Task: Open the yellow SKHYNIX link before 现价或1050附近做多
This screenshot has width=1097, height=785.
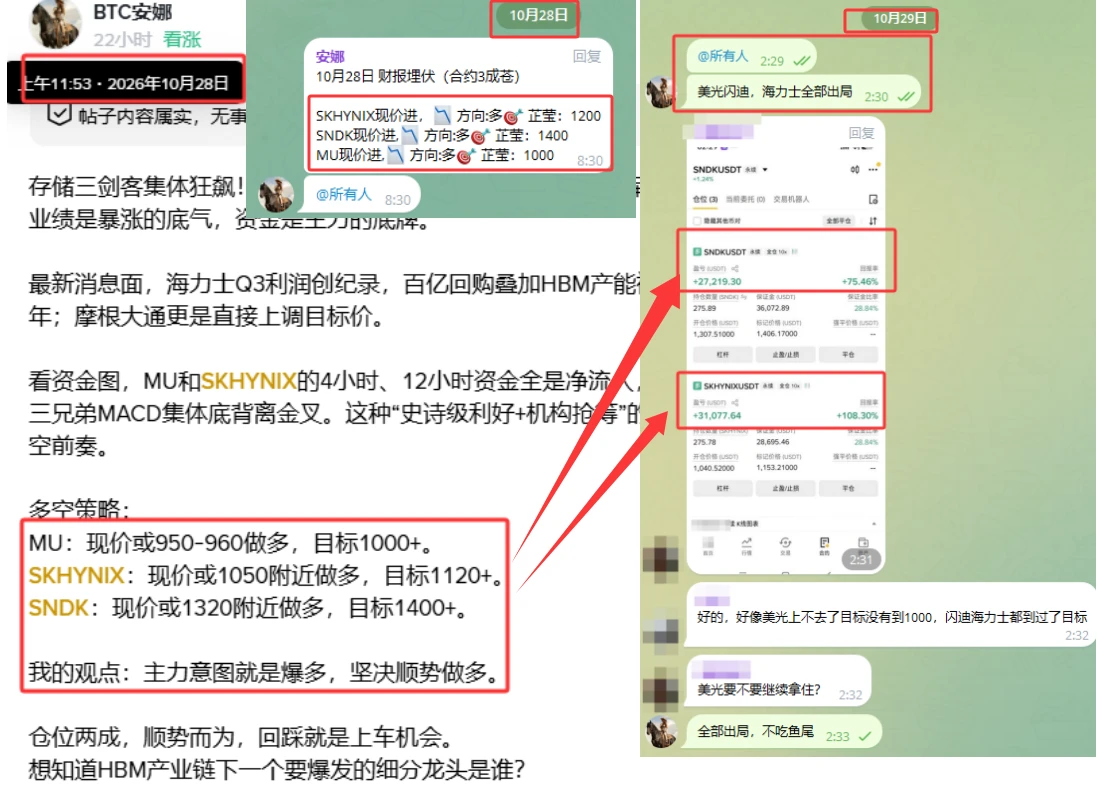Action: [76, 576]
